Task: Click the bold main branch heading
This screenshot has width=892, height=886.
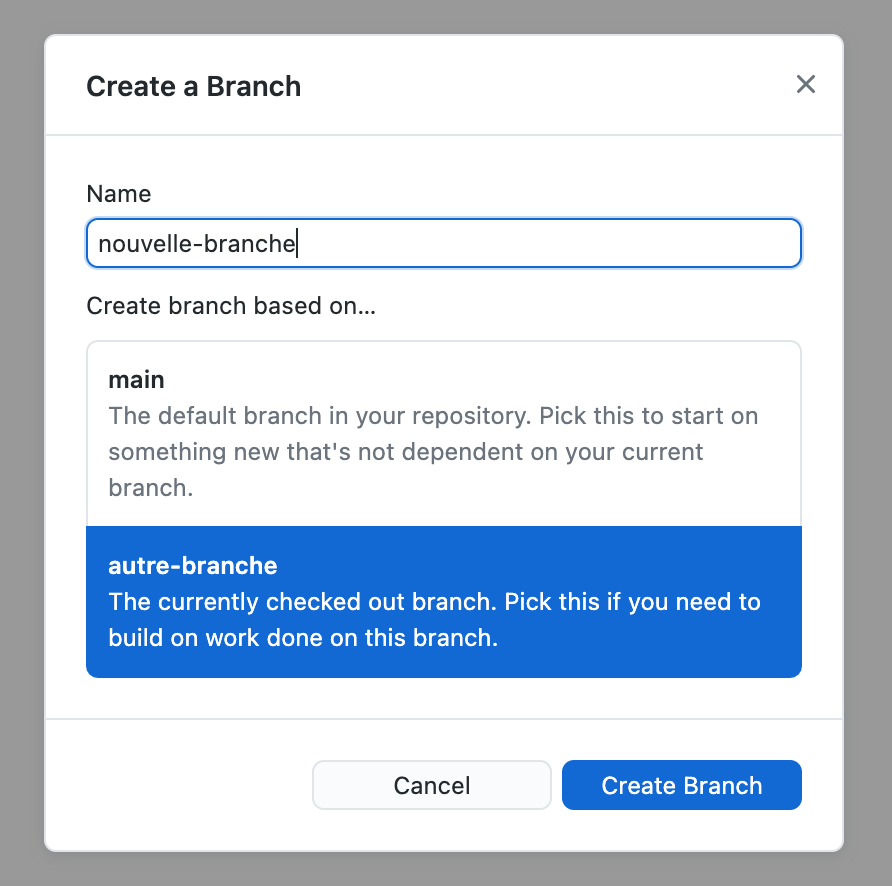Action: pyautogui.click(x=137, y=380)
